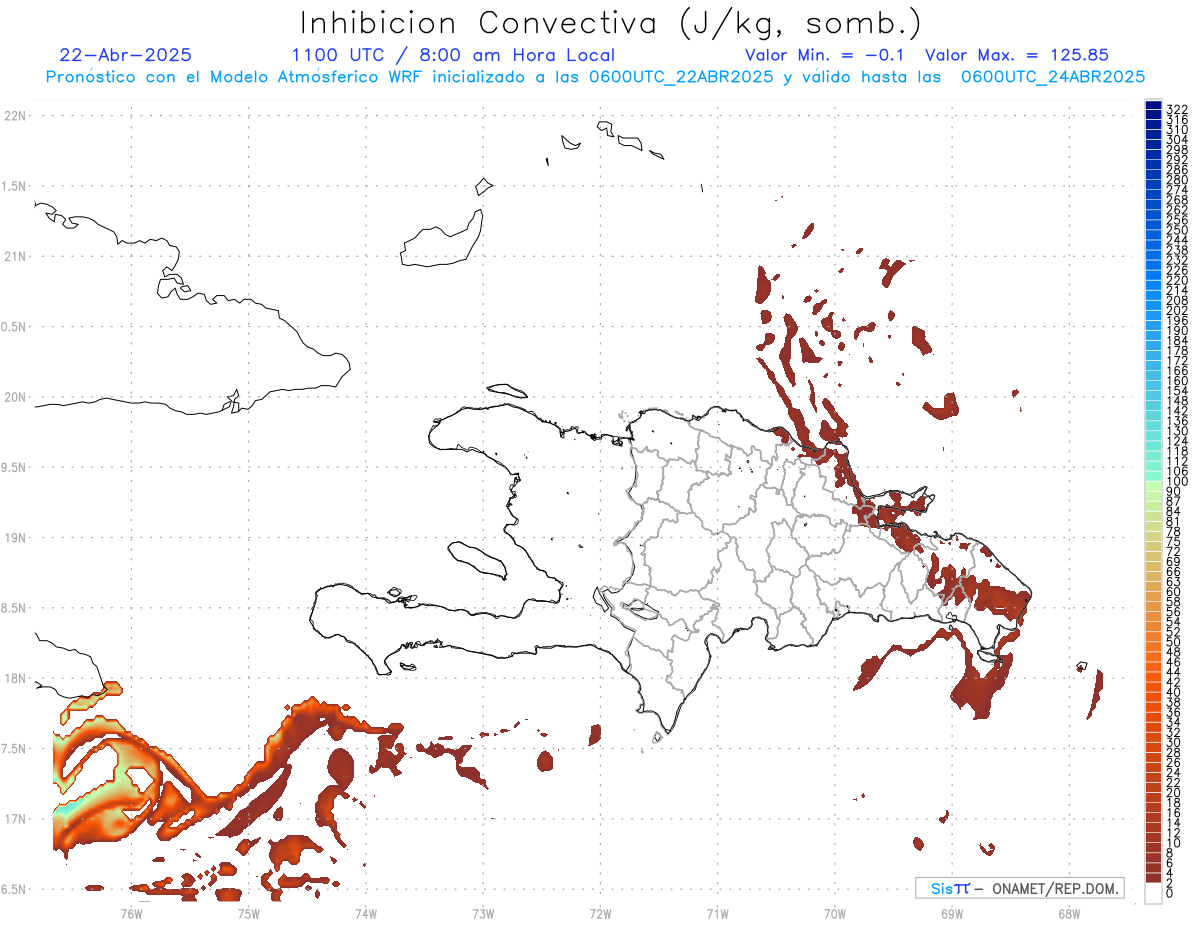Click the "100" colorbar value
1200x927 pixels.
tap(1177, 482)
